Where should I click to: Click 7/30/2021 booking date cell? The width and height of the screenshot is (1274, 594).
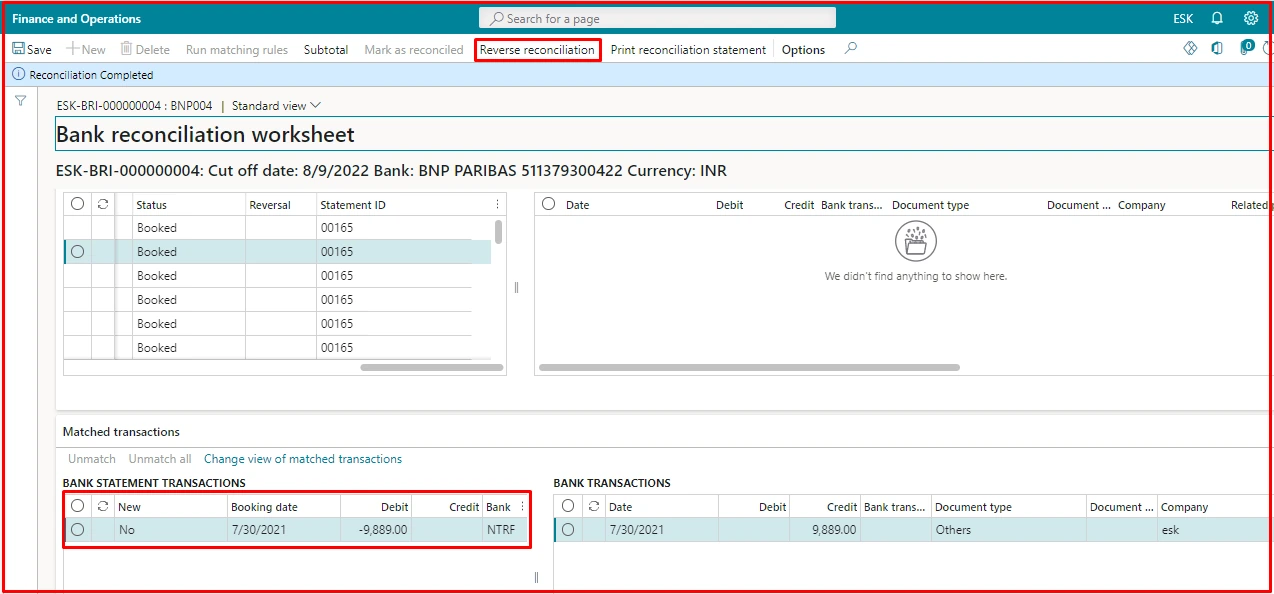pos(284,530)
